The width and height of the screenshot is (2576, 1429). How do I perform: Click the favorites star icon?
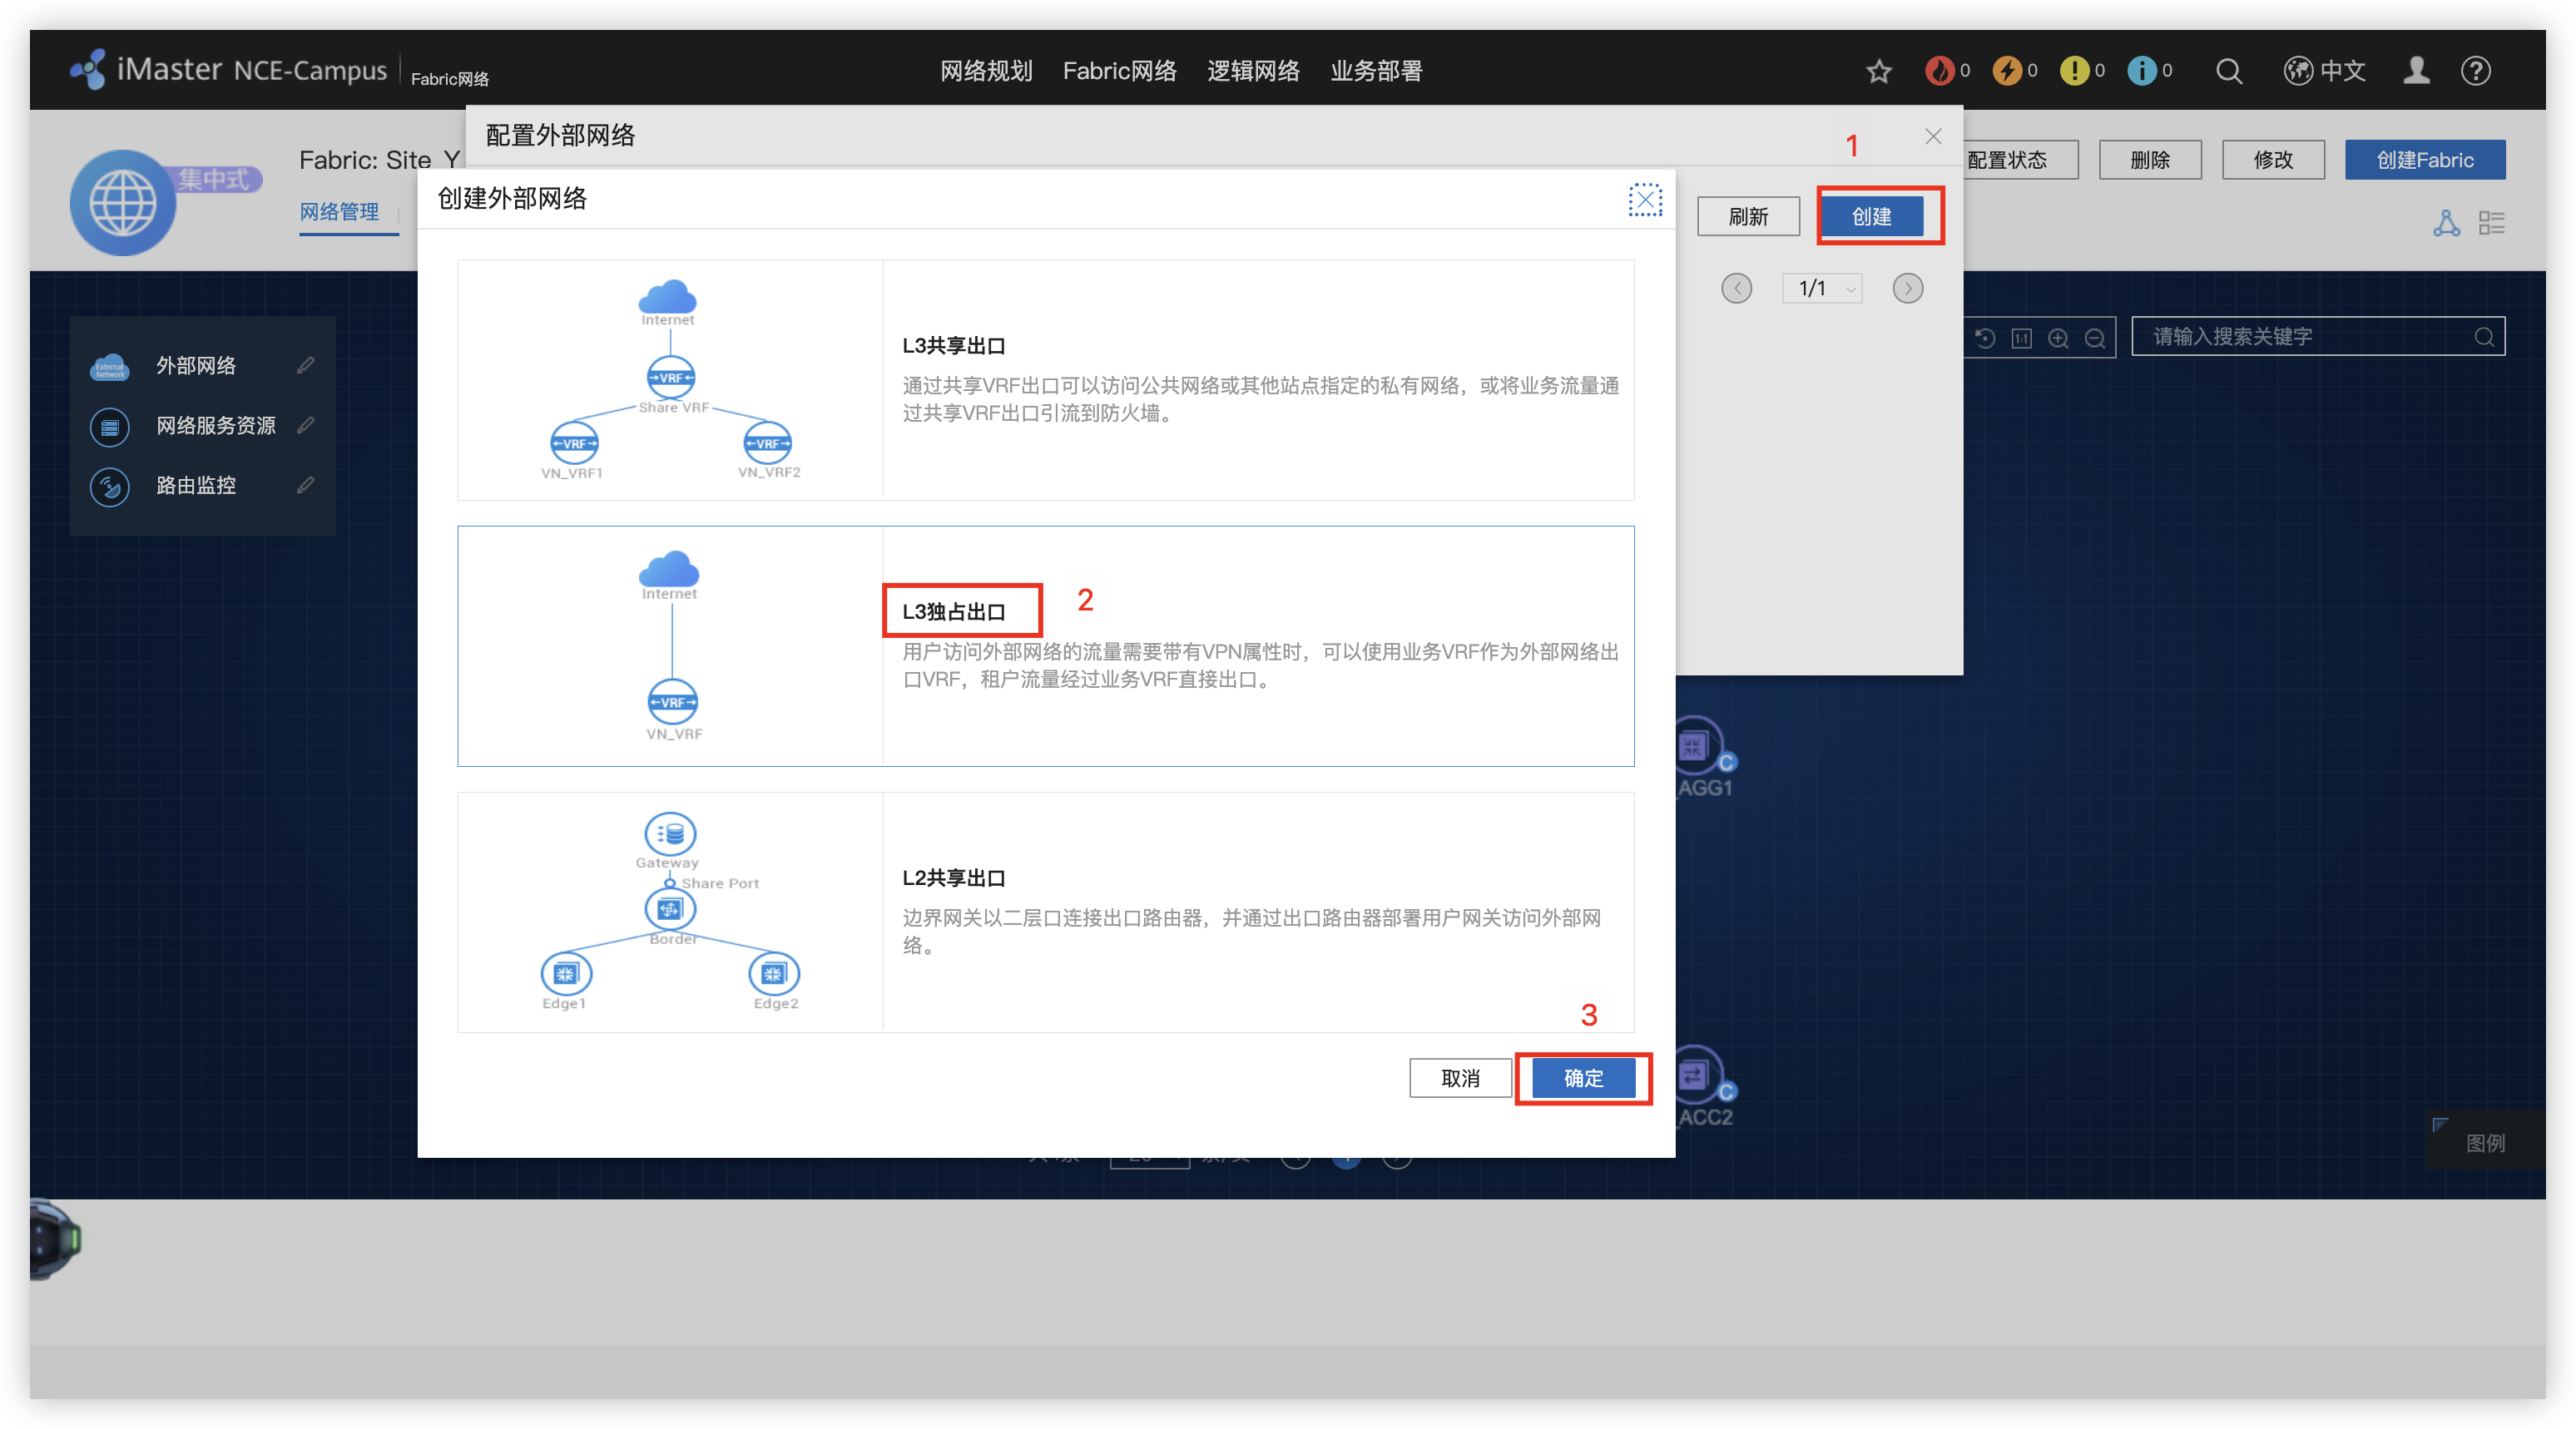[x=1878, y=71]
